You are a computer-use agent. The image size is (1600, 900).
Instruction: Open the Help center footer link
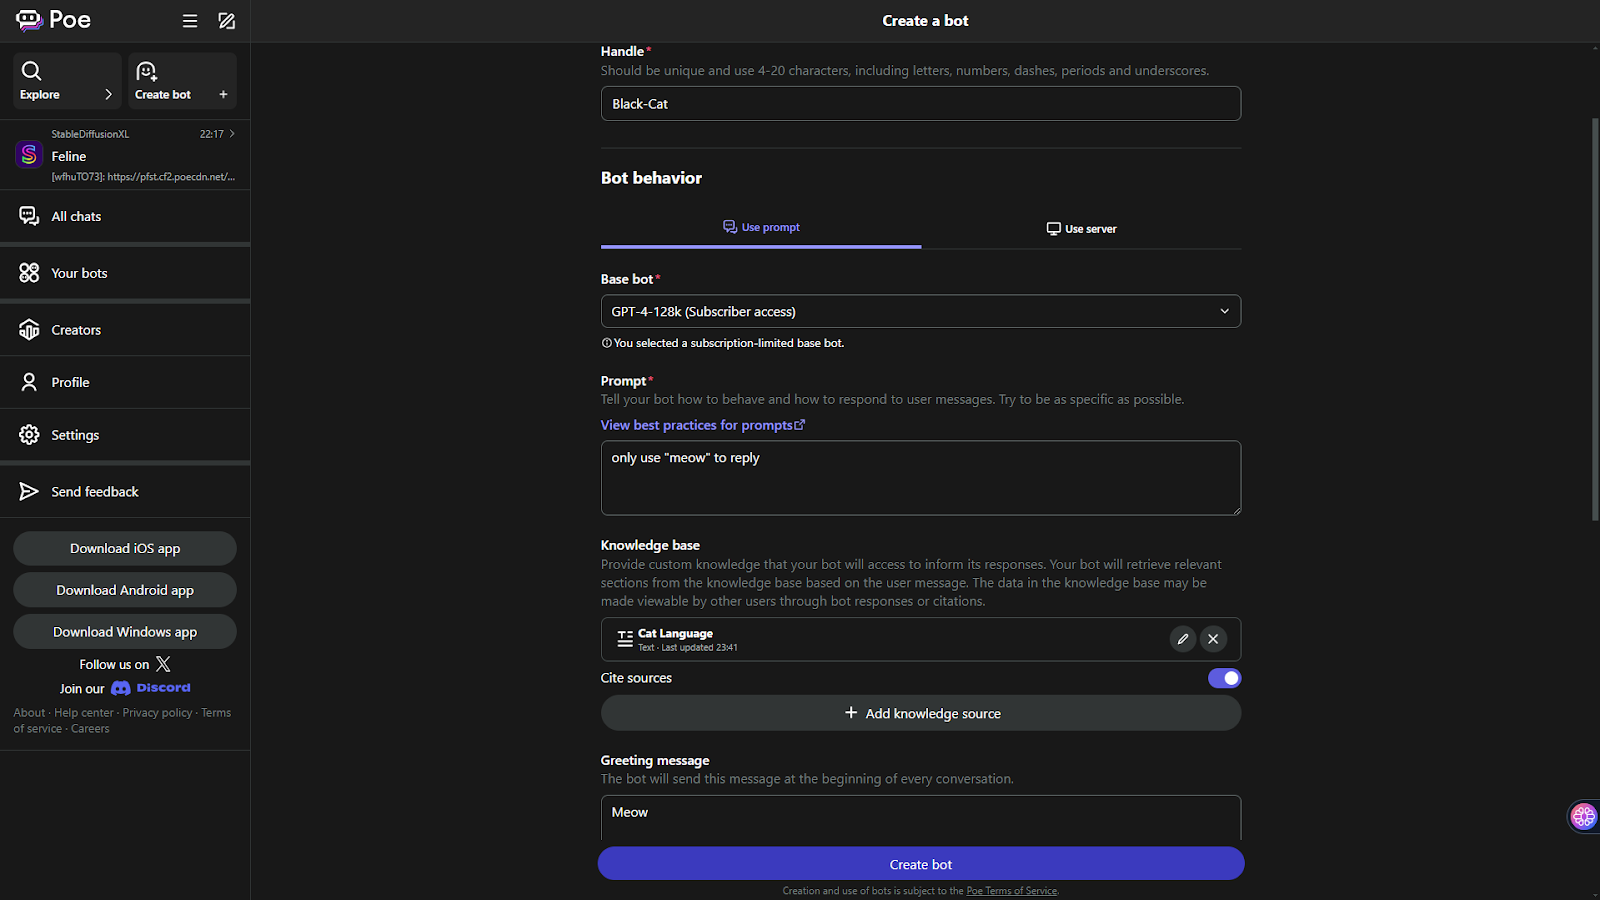tap(84, 713)
